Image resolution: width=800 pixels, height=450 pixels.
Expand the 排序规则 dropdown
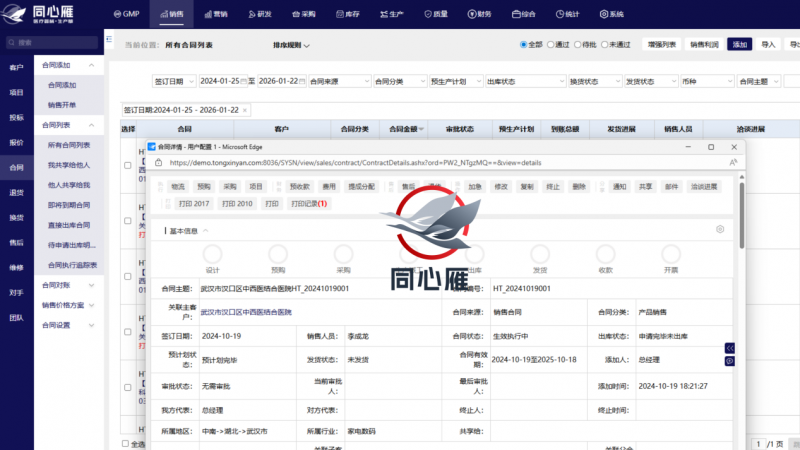pos(292,46)
